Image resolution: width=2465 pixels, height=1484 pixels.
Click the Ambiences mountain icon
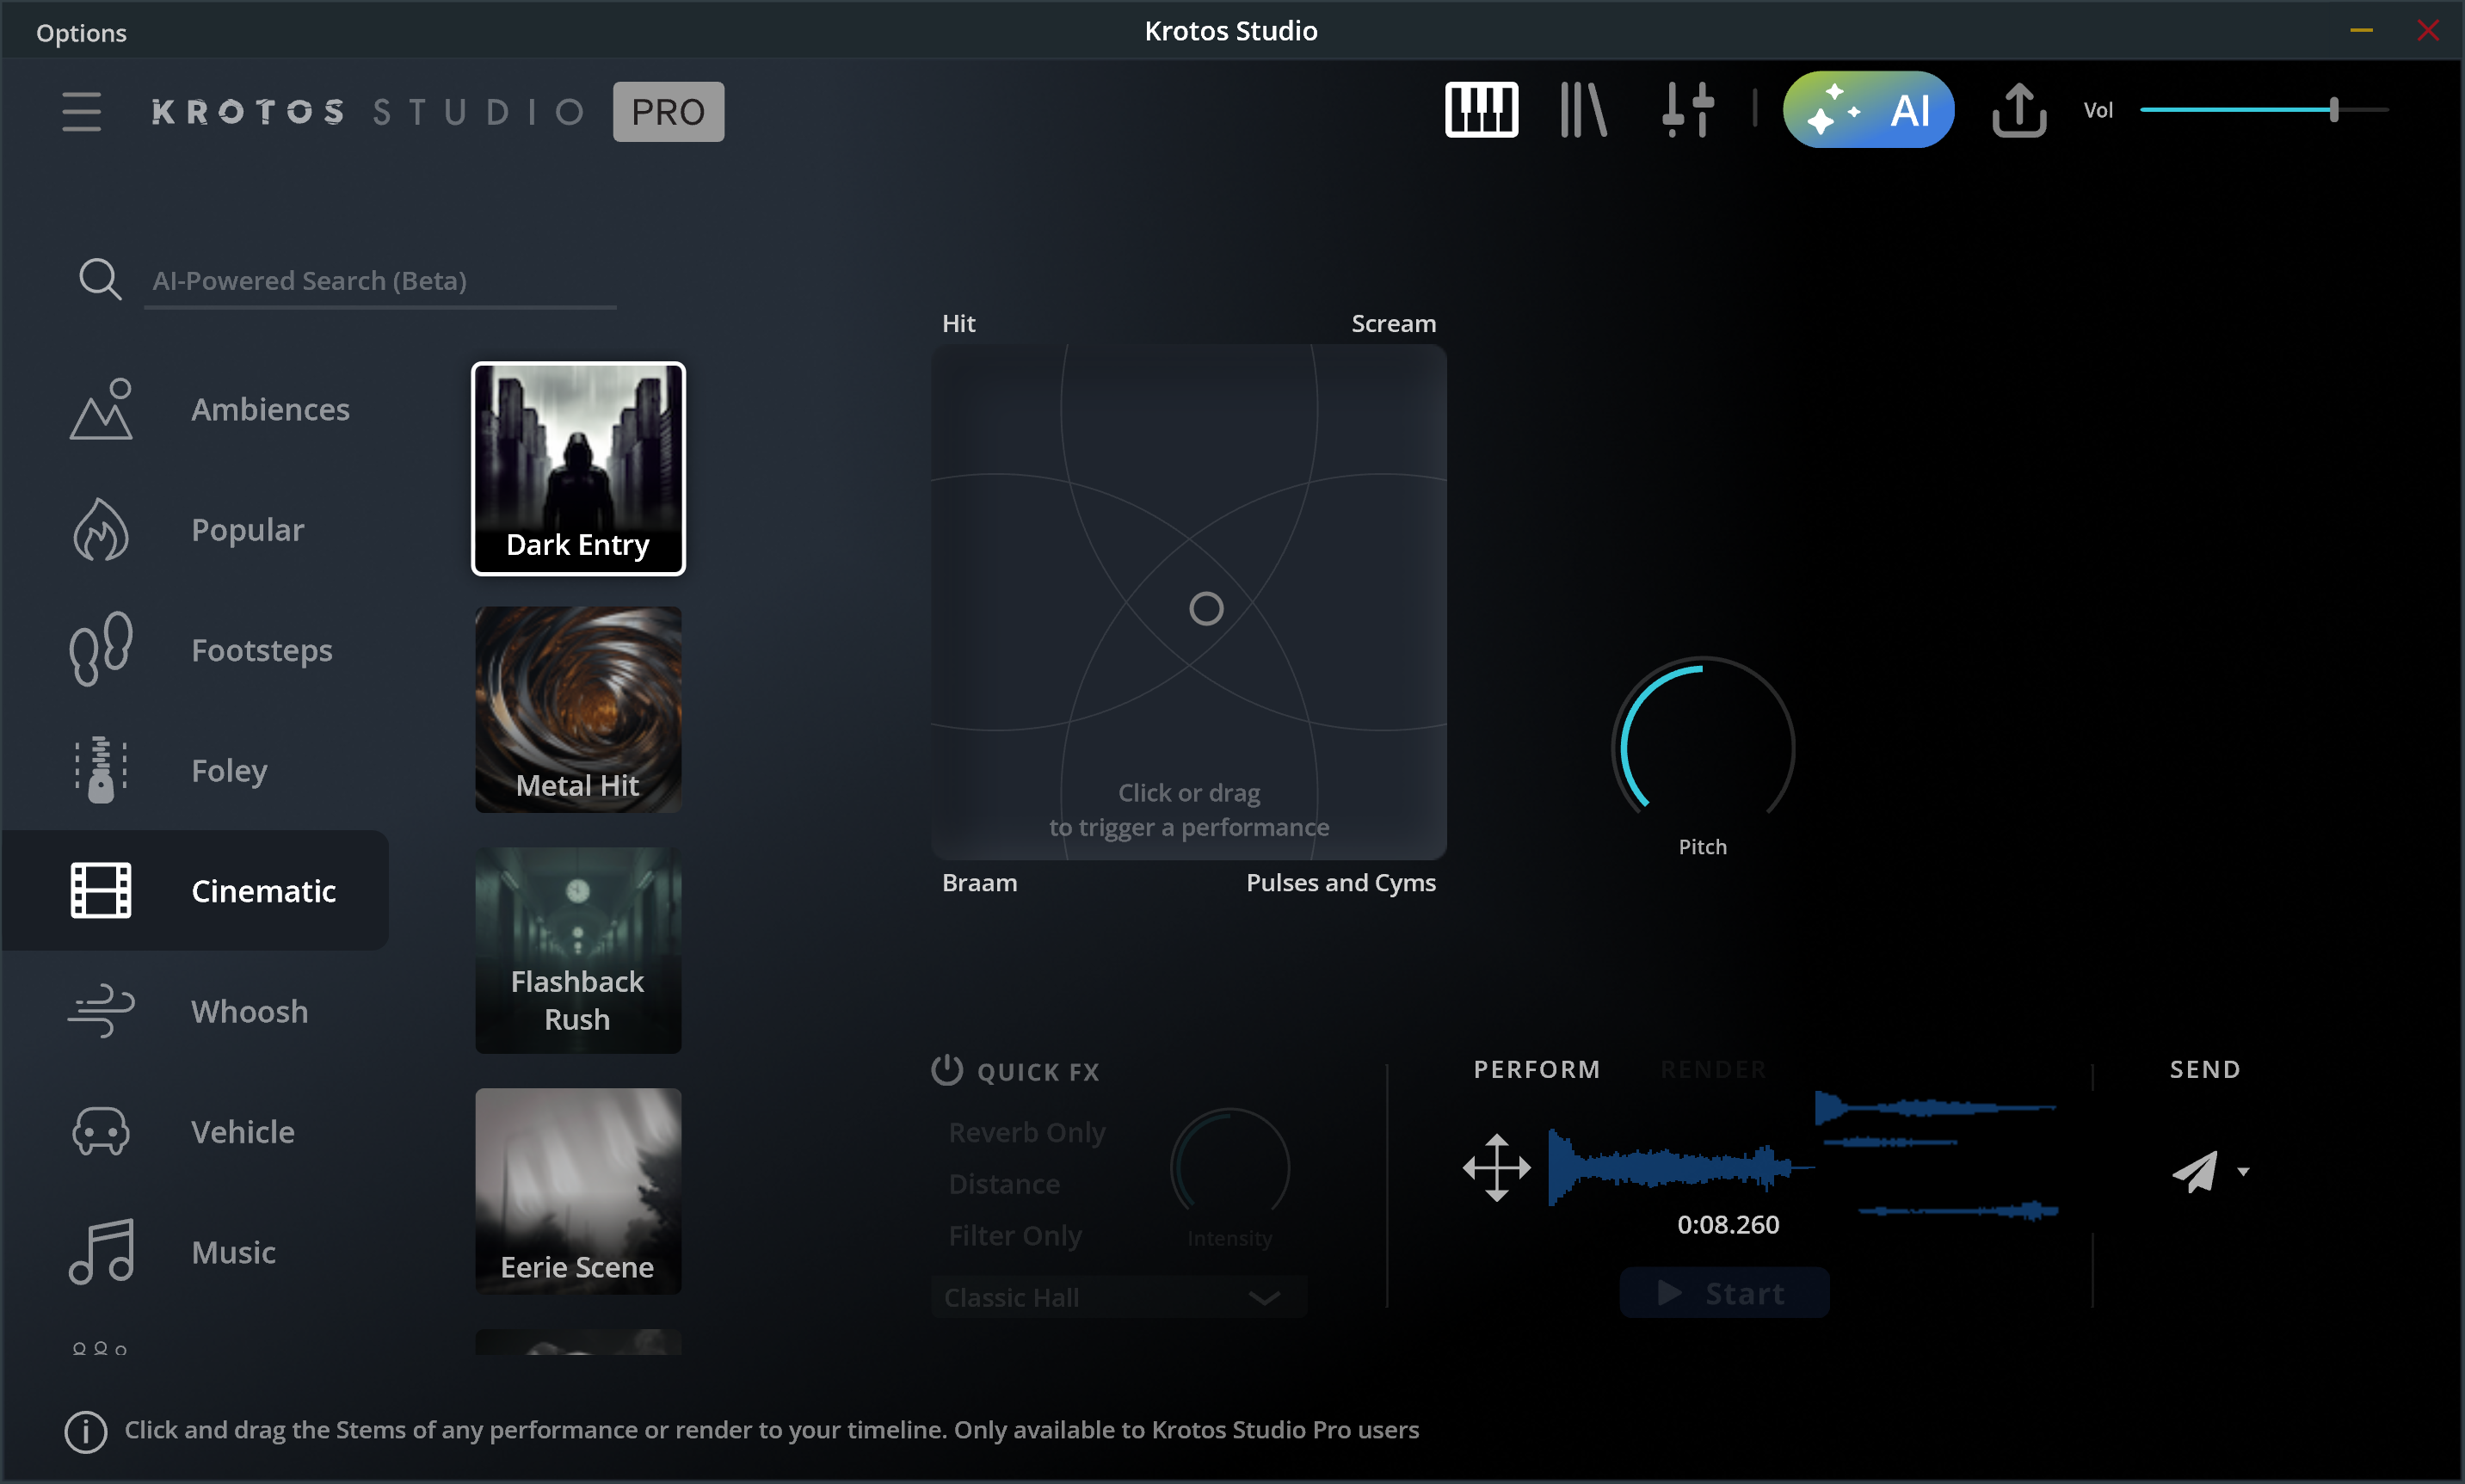(101, 409)
